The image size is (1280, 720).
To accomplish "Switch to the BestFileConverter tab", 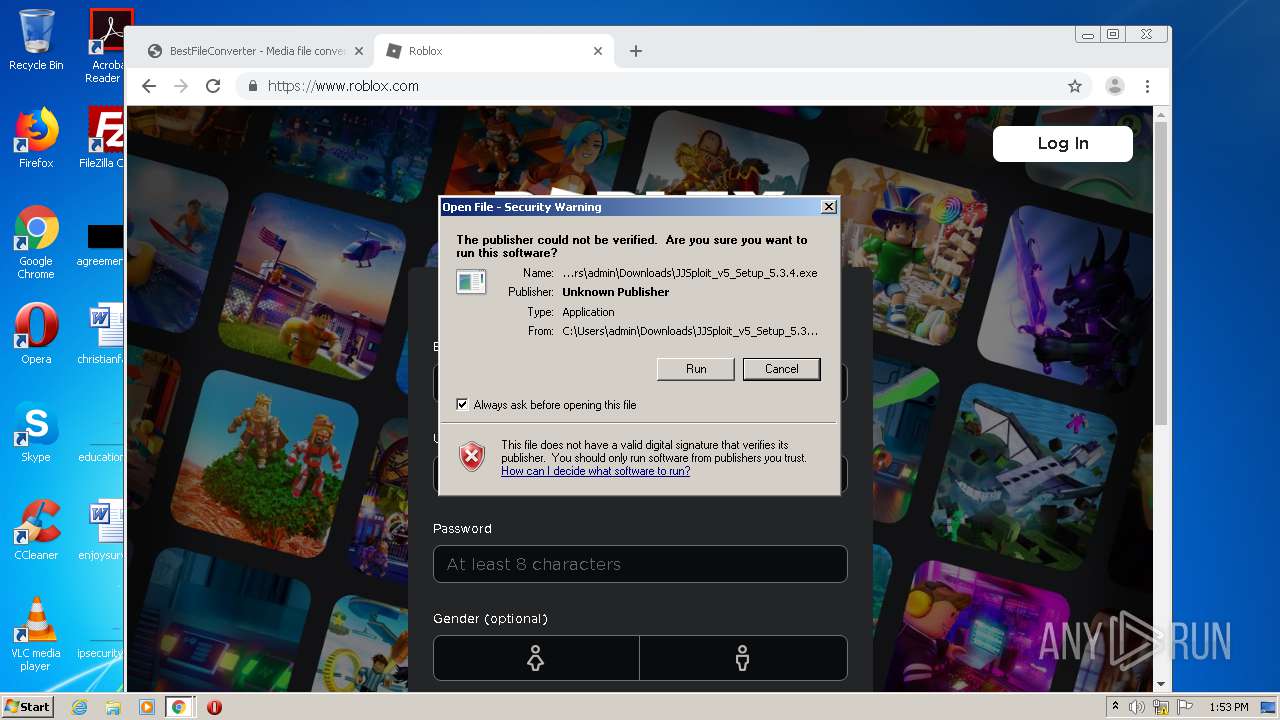I will coord(256,51).
